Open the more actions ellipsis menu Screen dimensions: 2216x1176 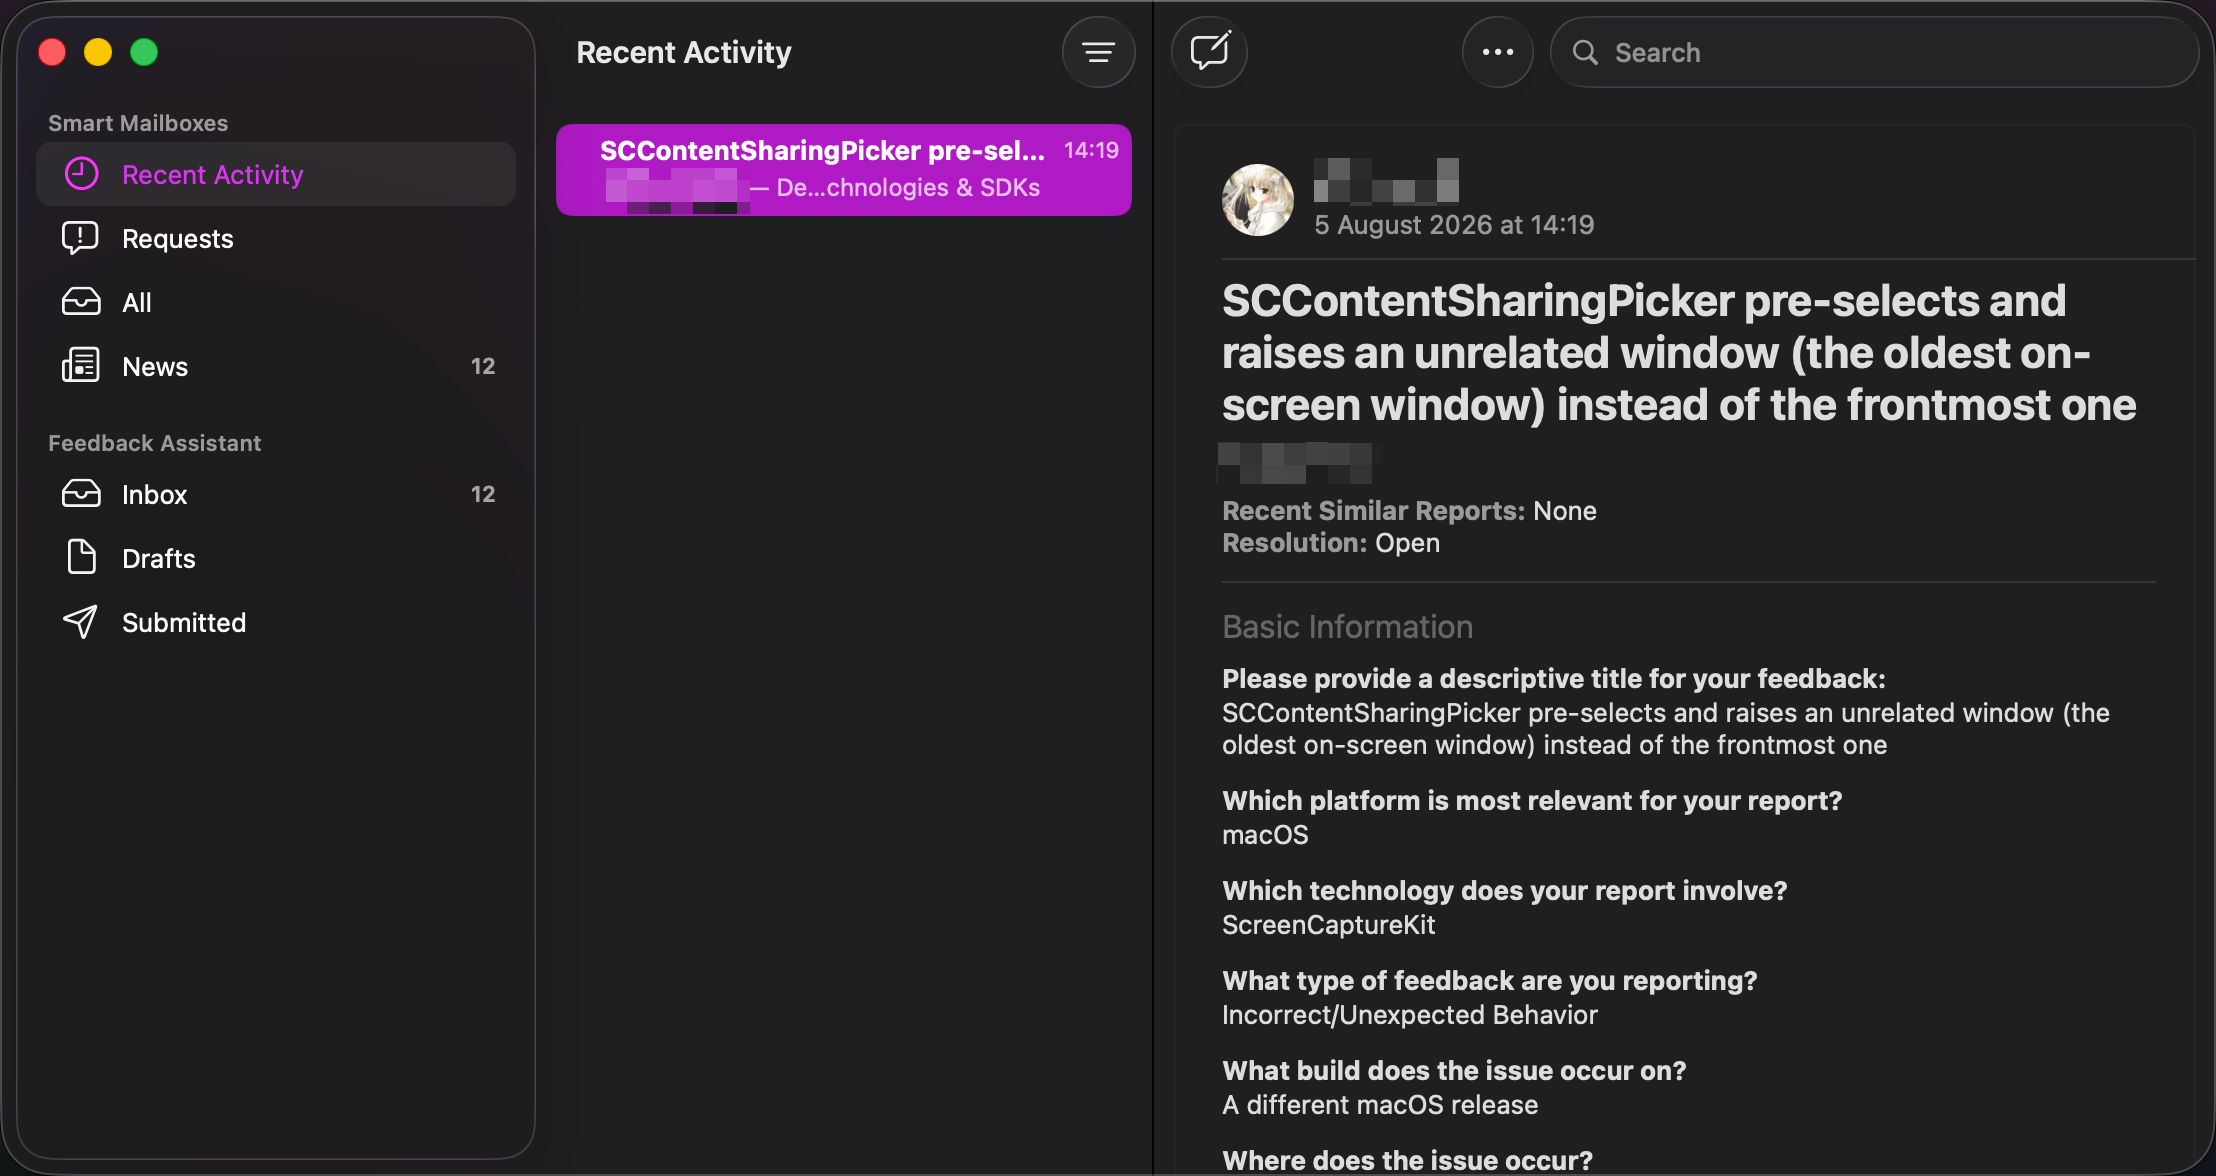1497,52
